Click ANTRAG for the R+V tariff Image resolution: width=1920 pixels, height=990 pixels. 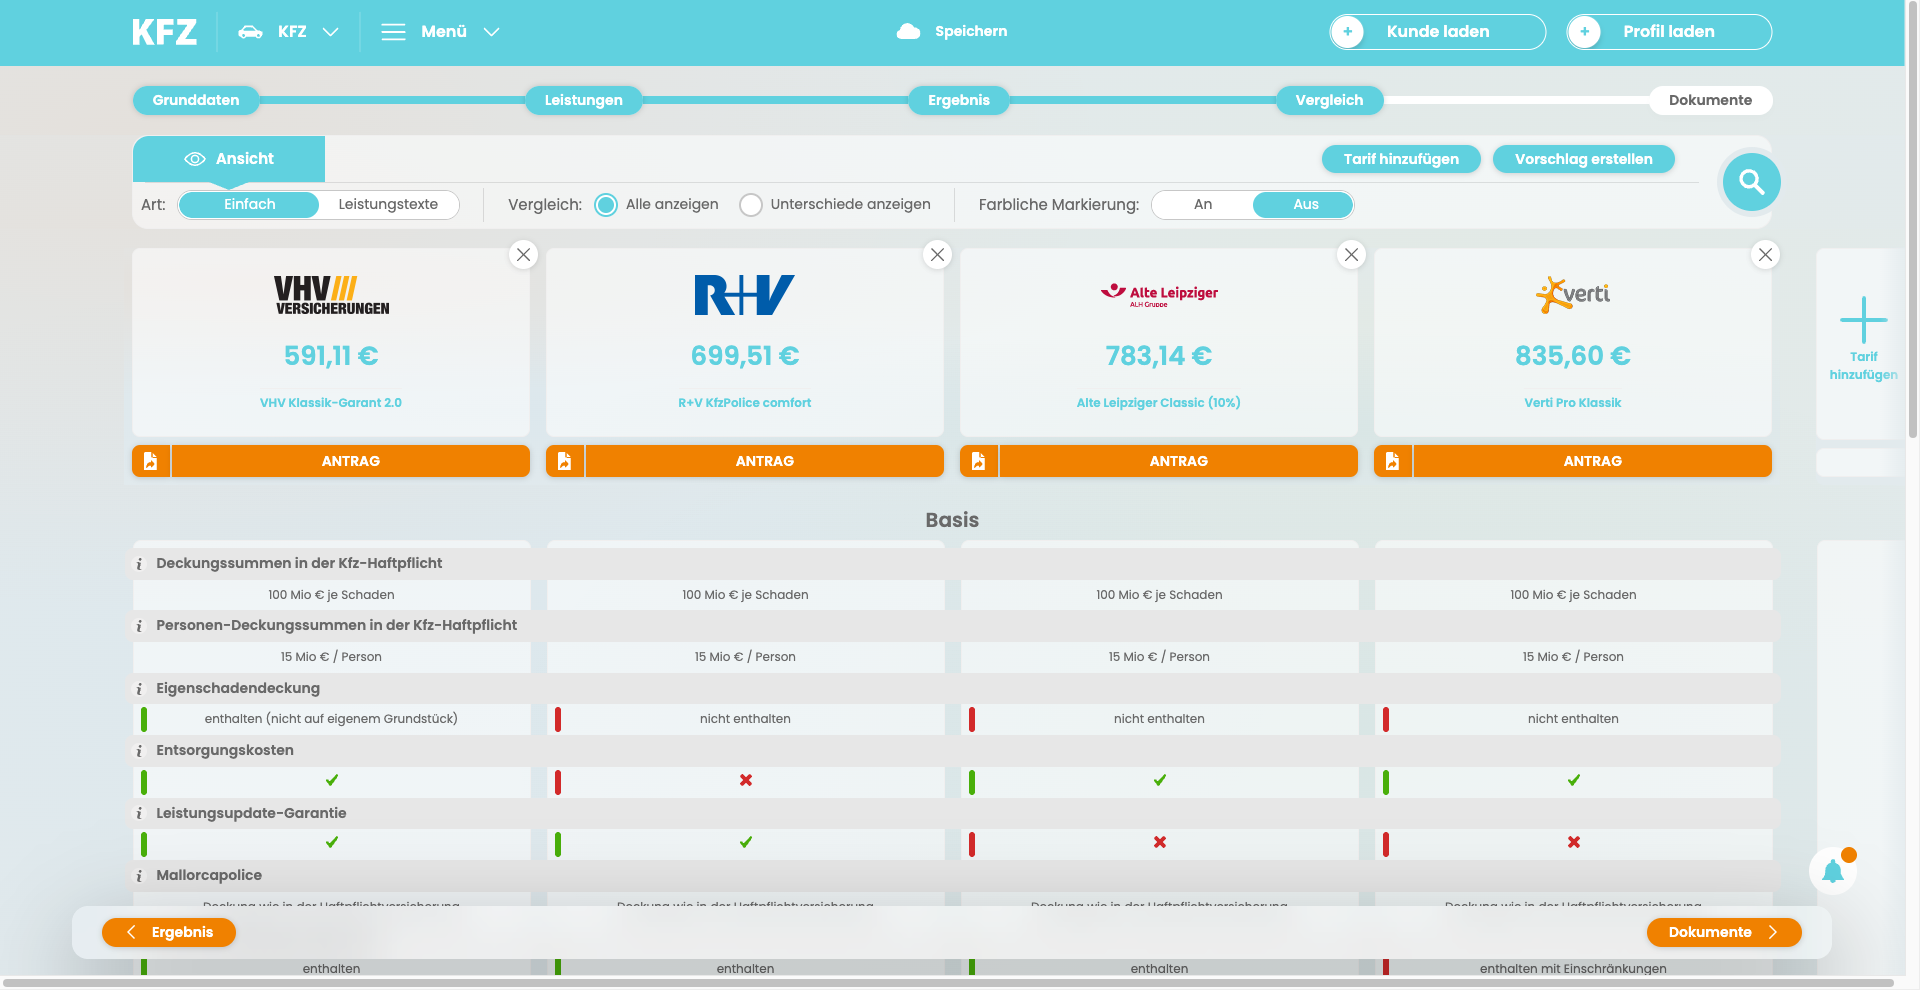coord(765,461)
